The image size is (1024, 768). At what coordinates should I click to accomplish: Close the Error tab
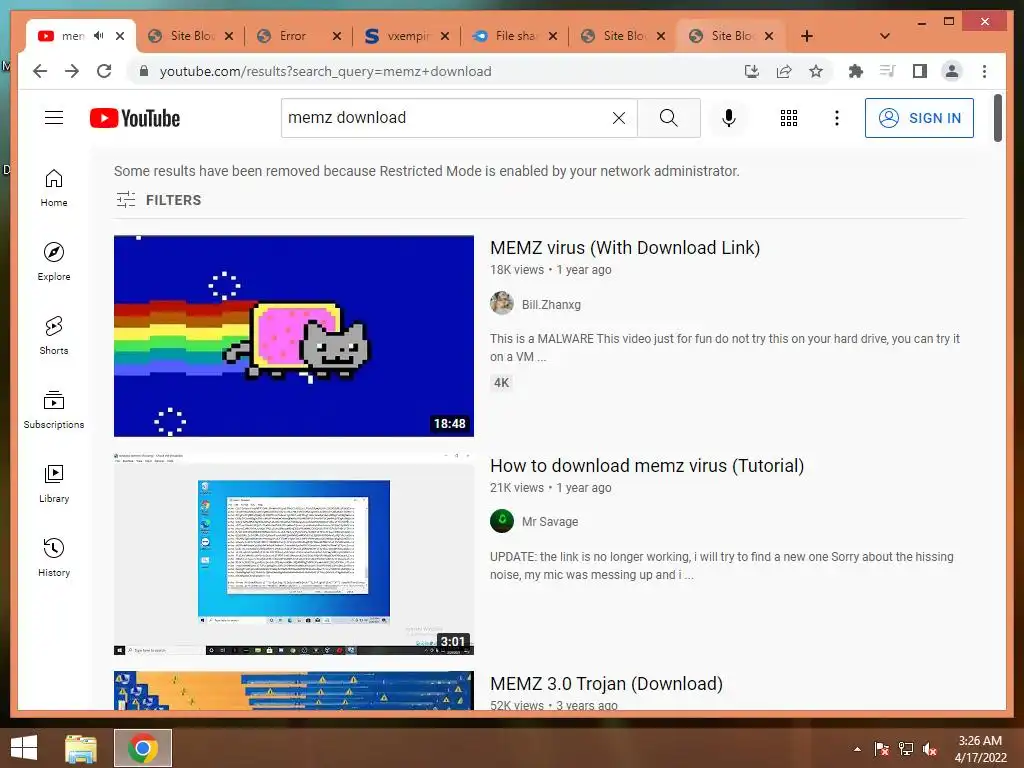click(336, 36)
